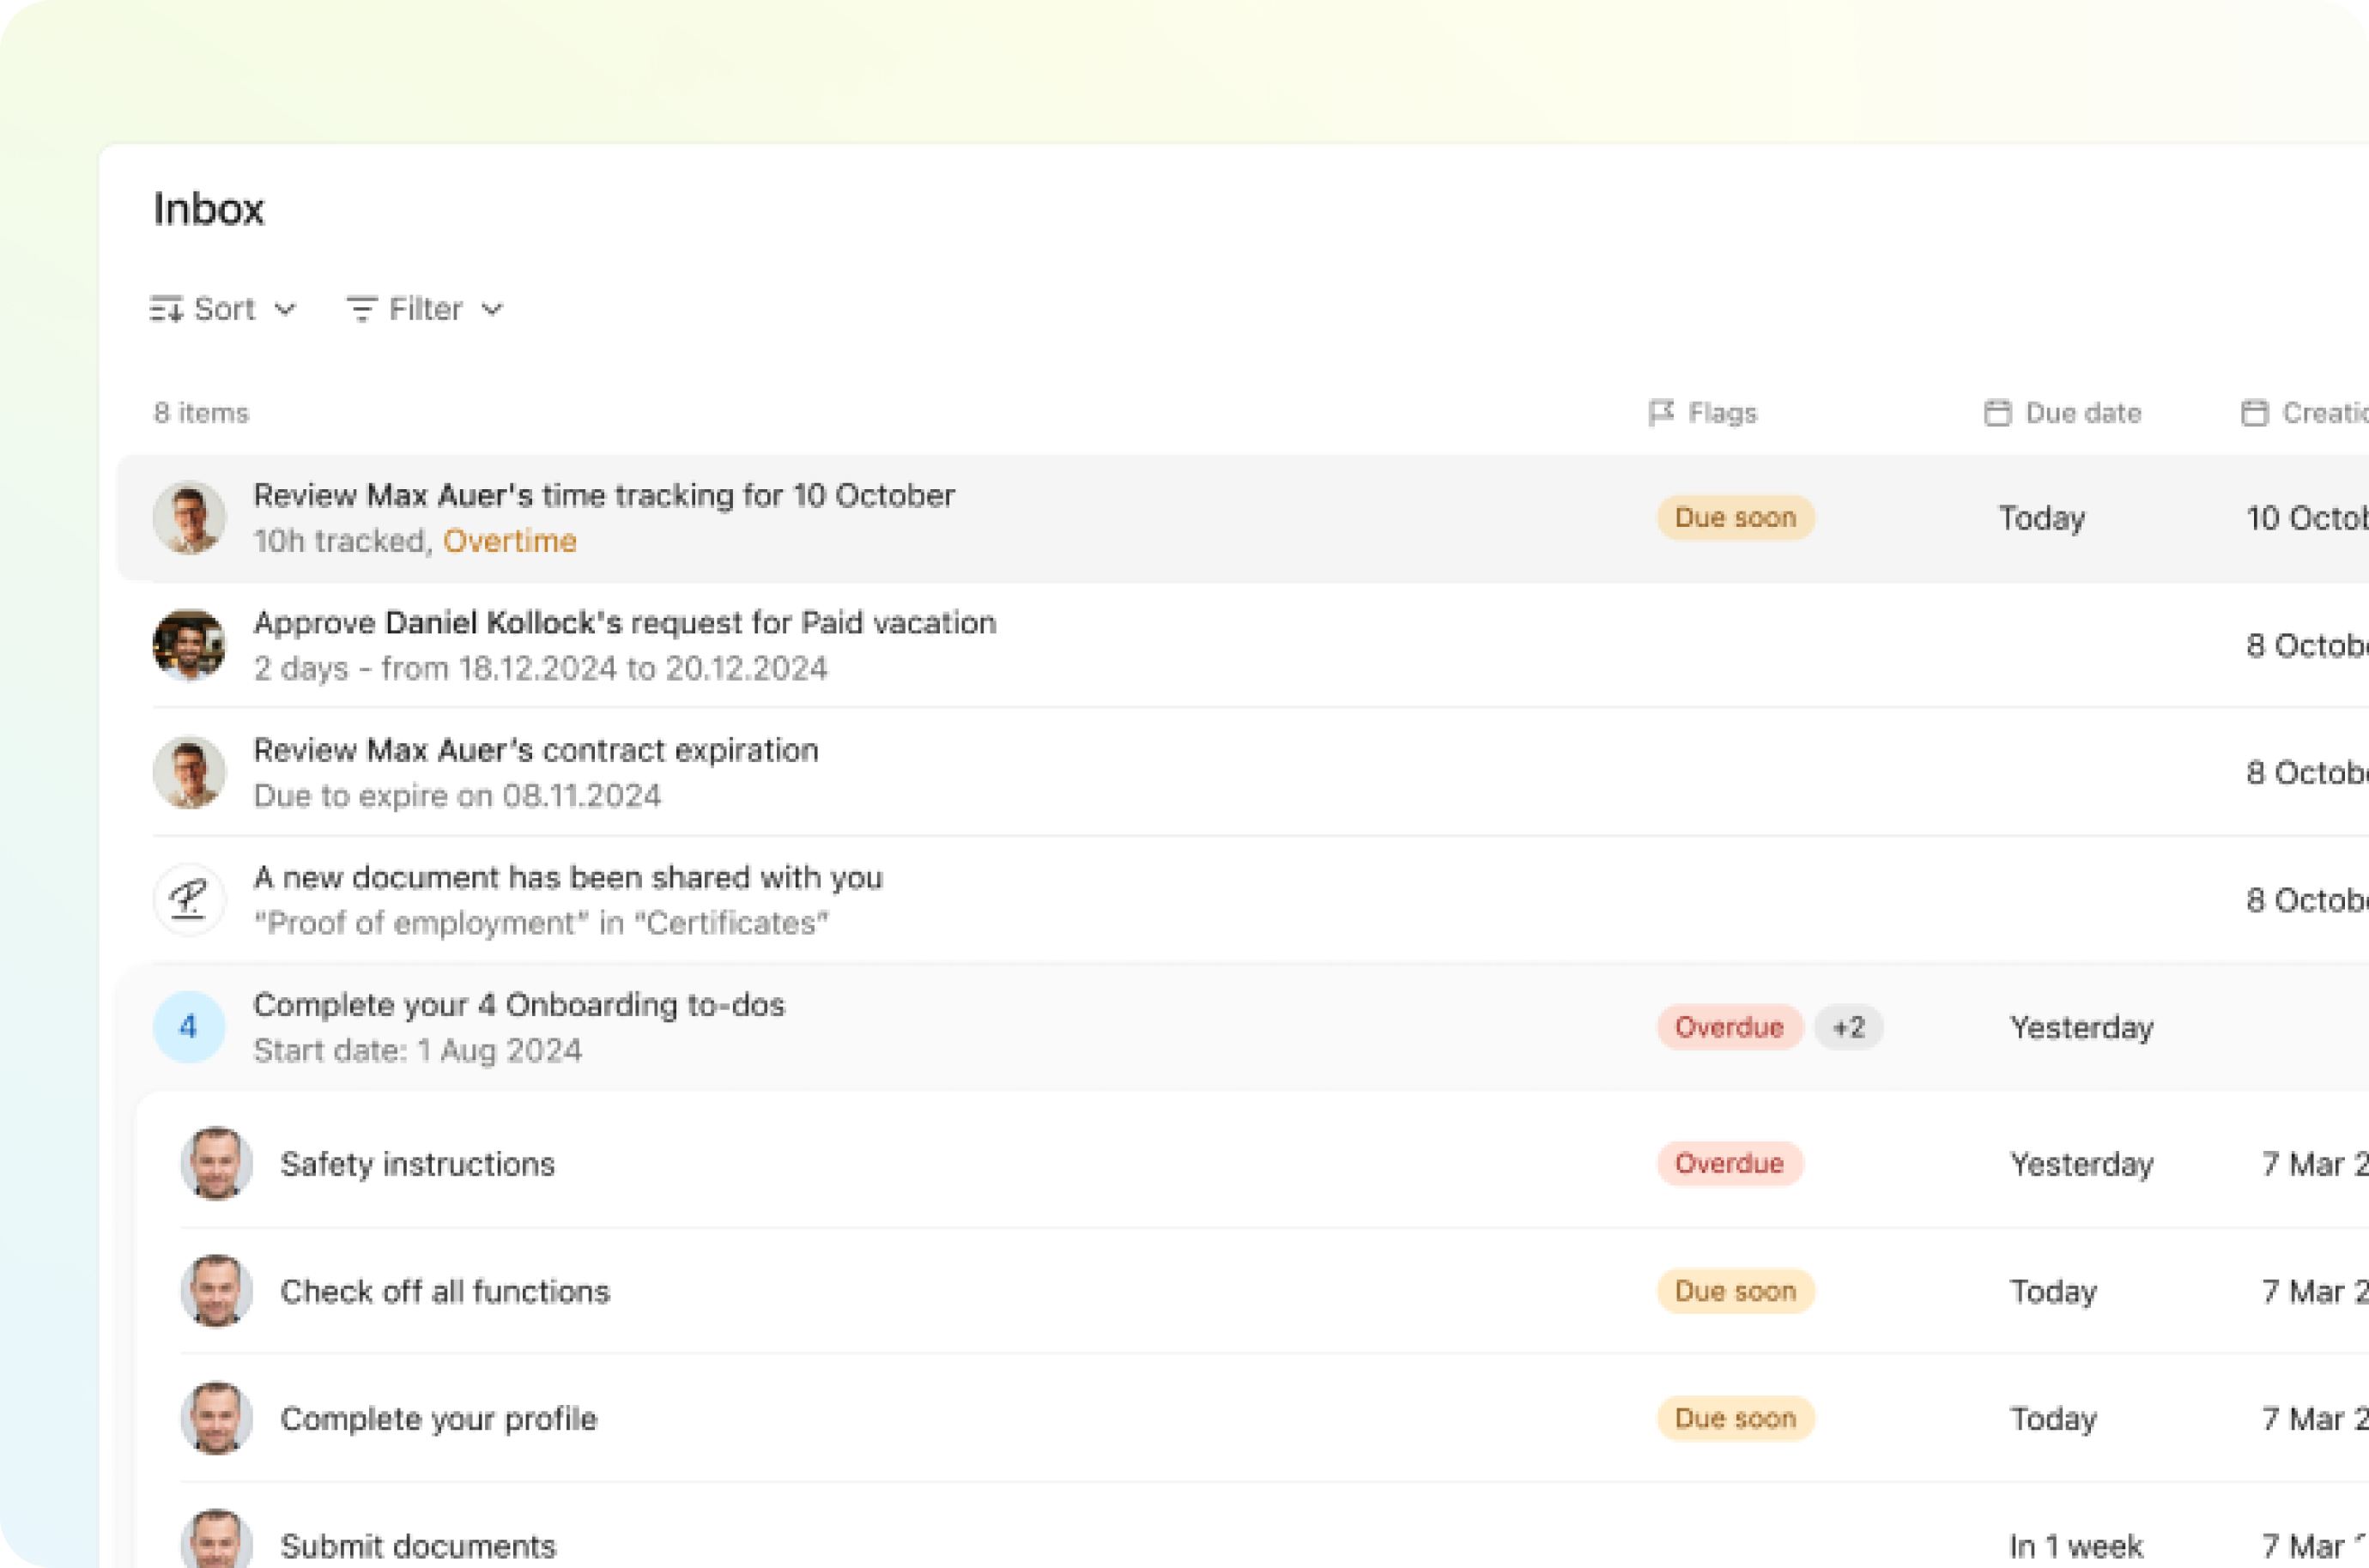
Task: Click the blue number 4 onboarding badge
Action: (x=188, y=1026)
